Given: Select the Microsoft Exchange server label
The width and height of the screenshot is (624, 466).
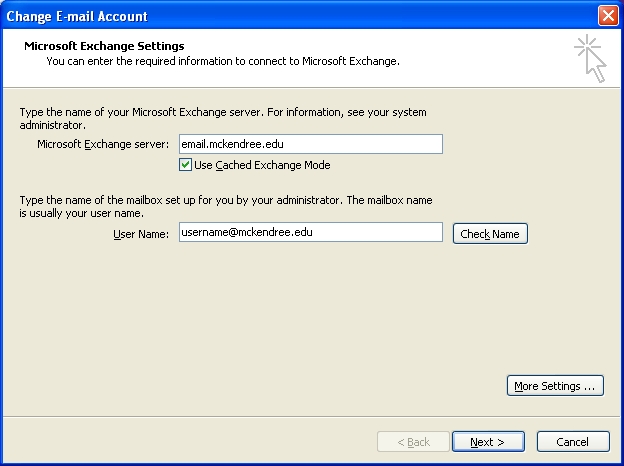Looking at the screenshot, I should coord(103,145).
